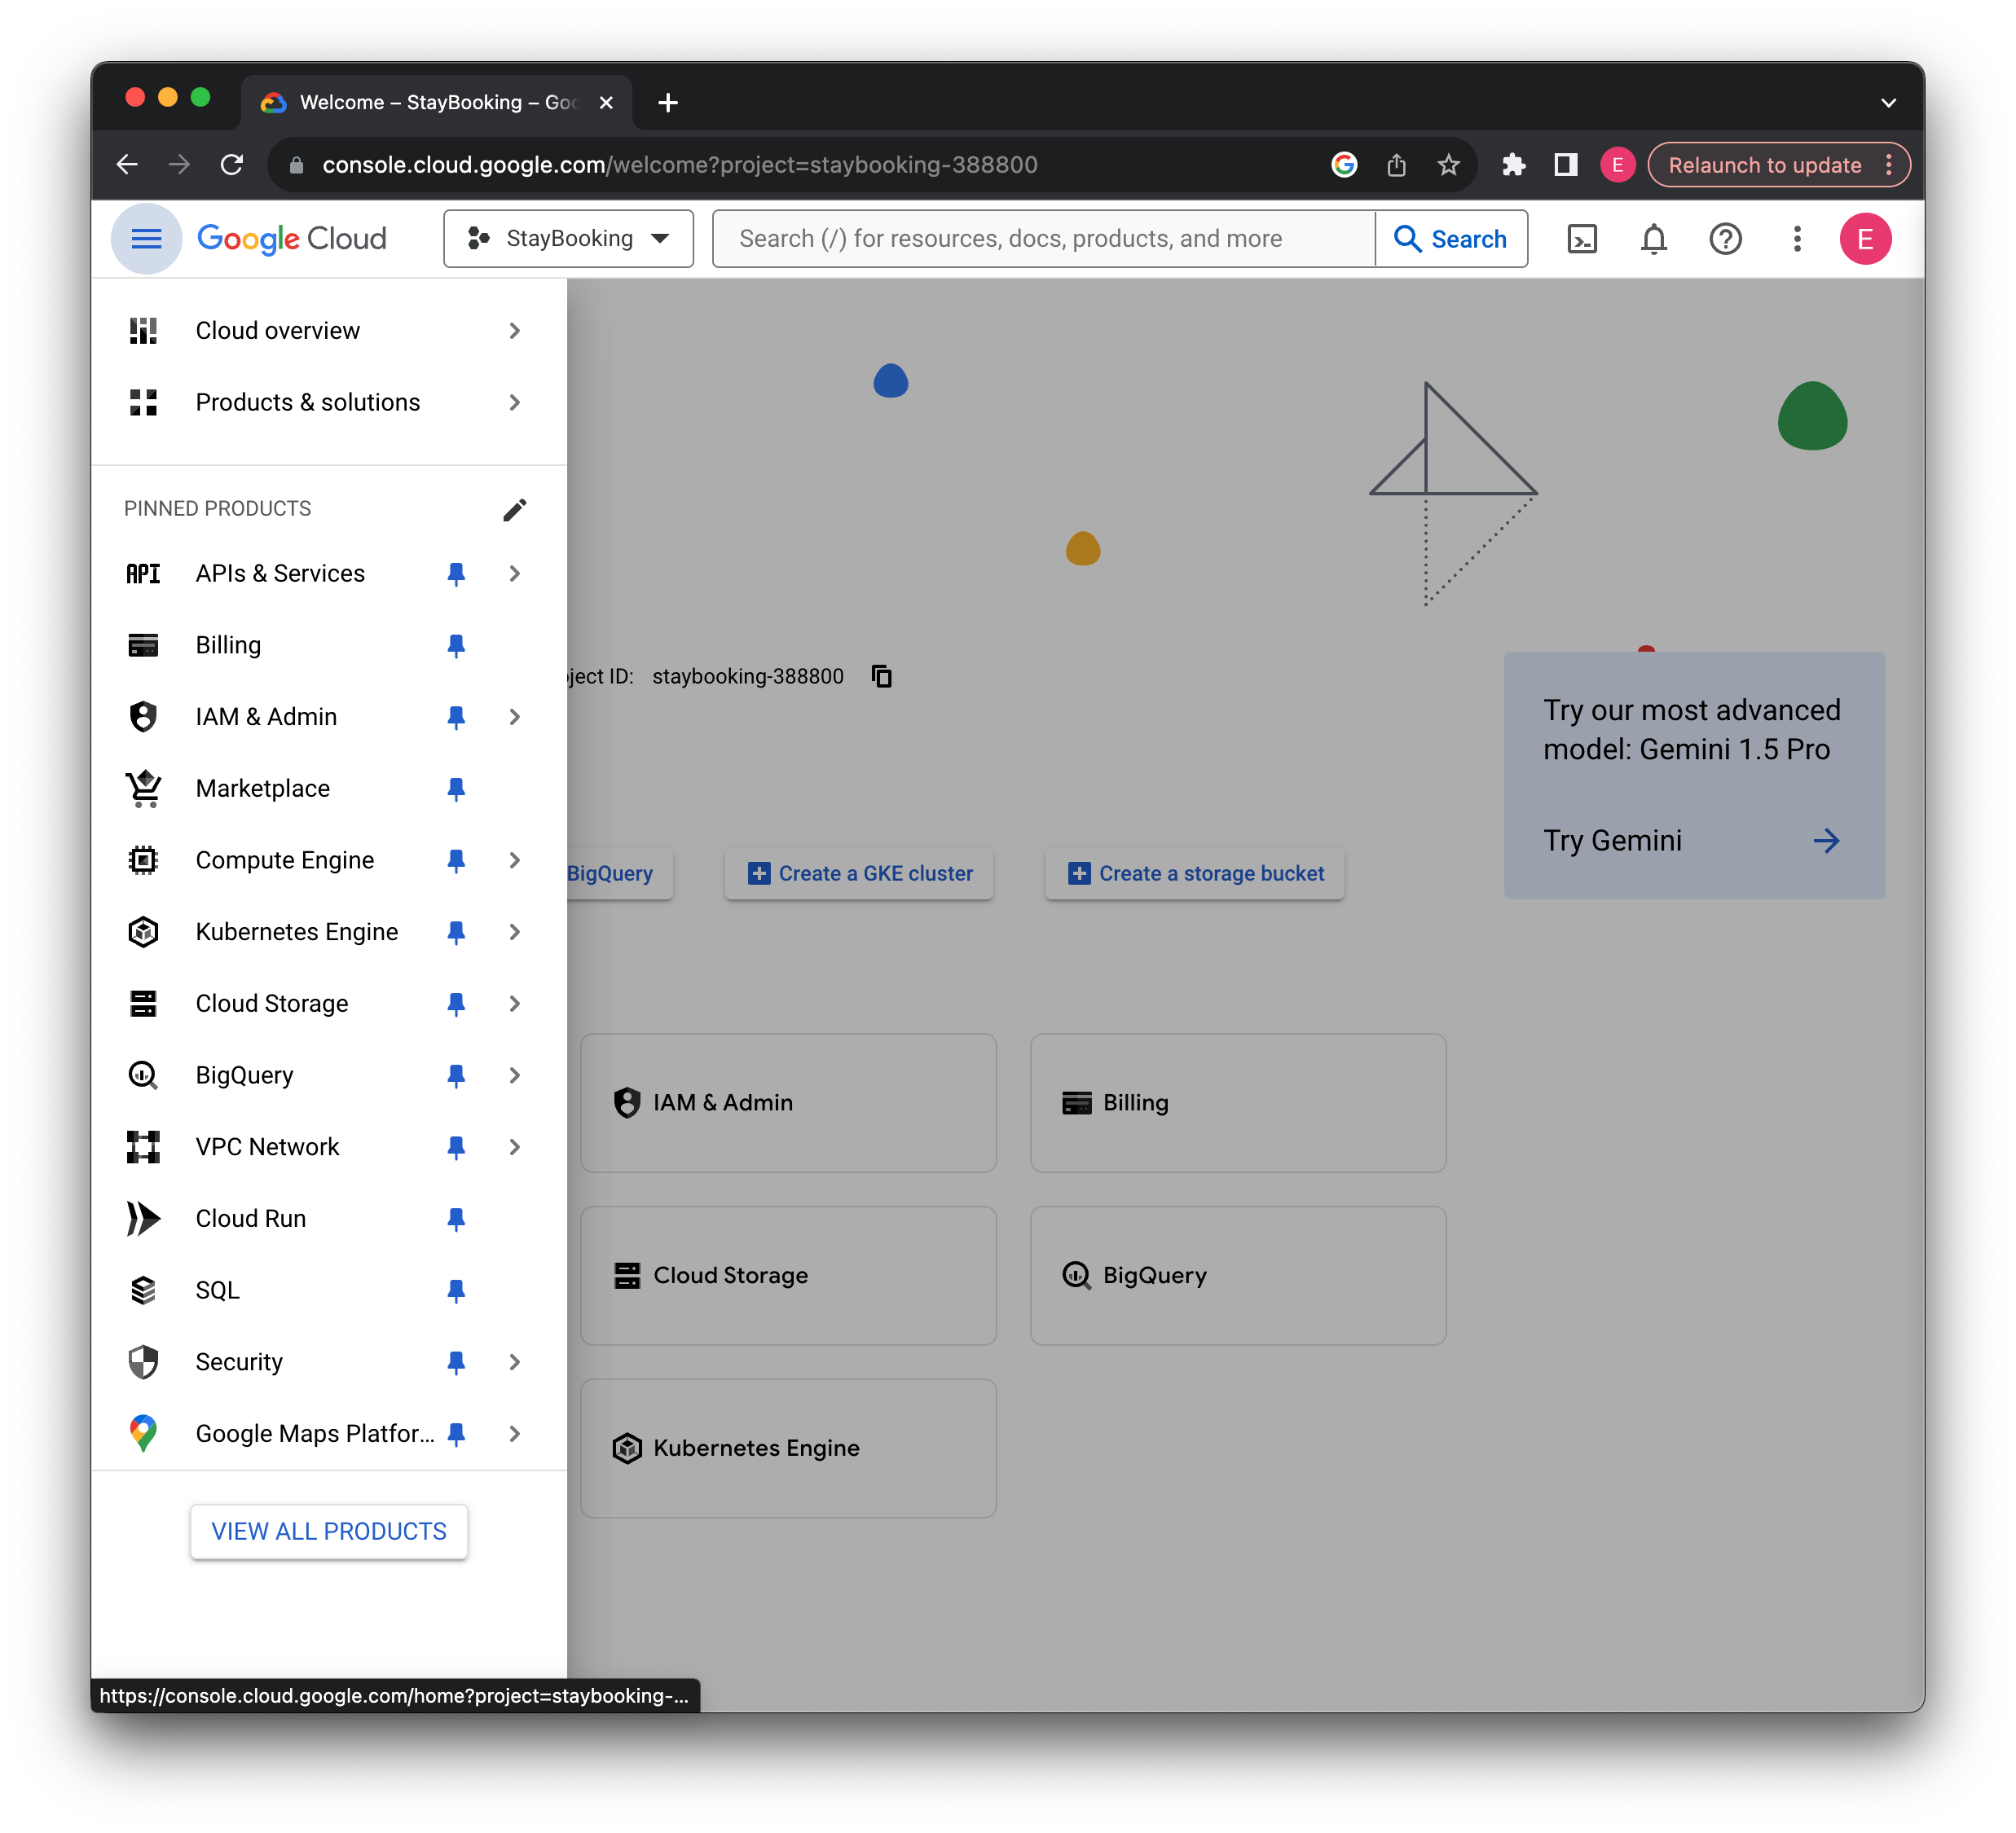Expand the Cloud overview submenu chevron

pyautogui.click(x=514, y=330)
